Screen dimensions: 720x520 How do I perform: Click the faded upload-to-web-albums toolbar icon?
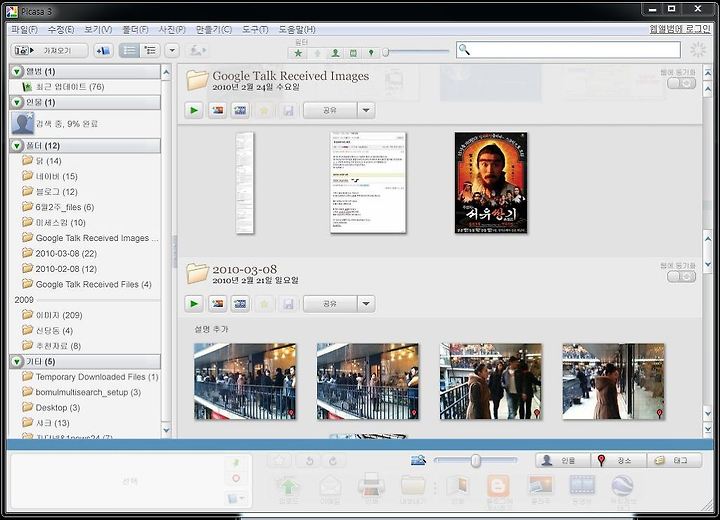pyautogui.click(x=198, y=51)
